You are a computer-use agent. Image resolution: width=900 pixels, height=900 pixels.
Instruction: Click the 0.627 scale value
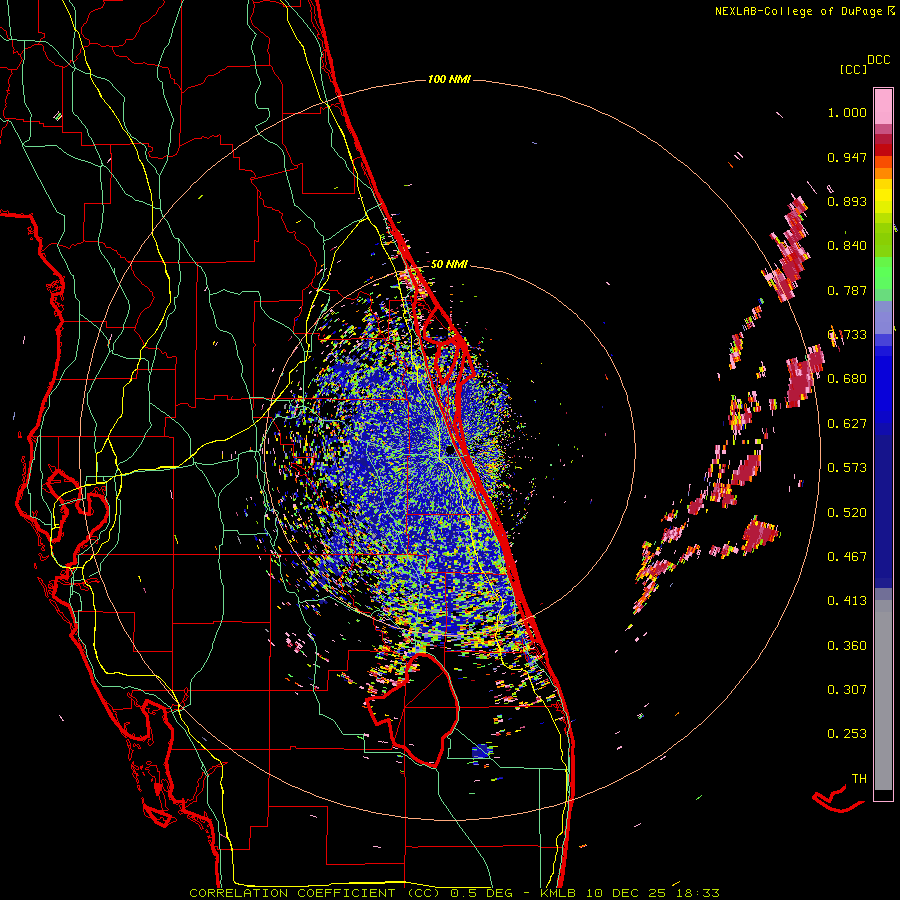[x=847, y=424]
